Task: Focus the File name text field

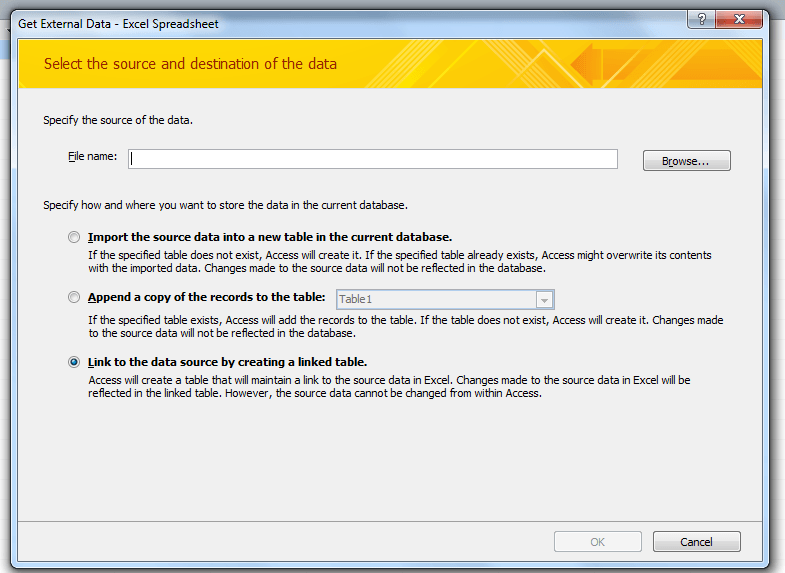Action: (372, 158)
